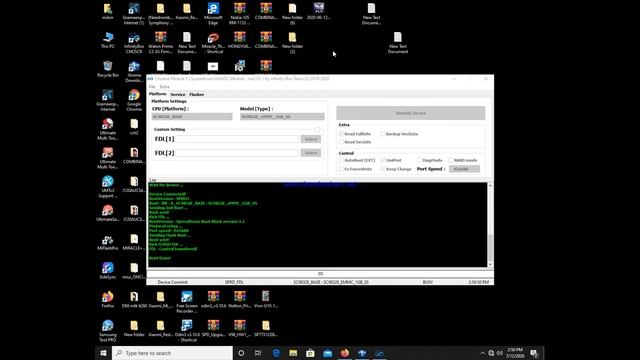Open the D88 mtk 6260 desktop file
640x360 pixels.
134,299
